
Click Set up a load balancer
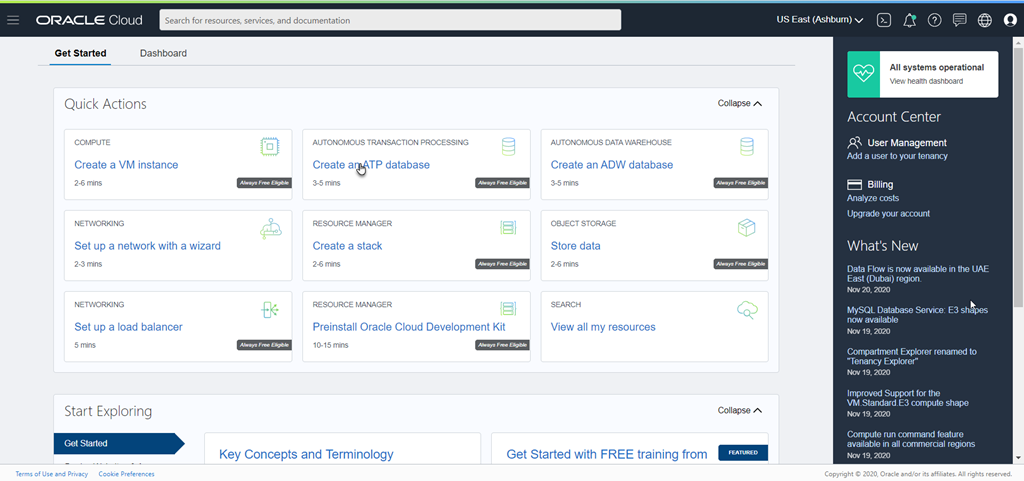[x=129, y=327]
